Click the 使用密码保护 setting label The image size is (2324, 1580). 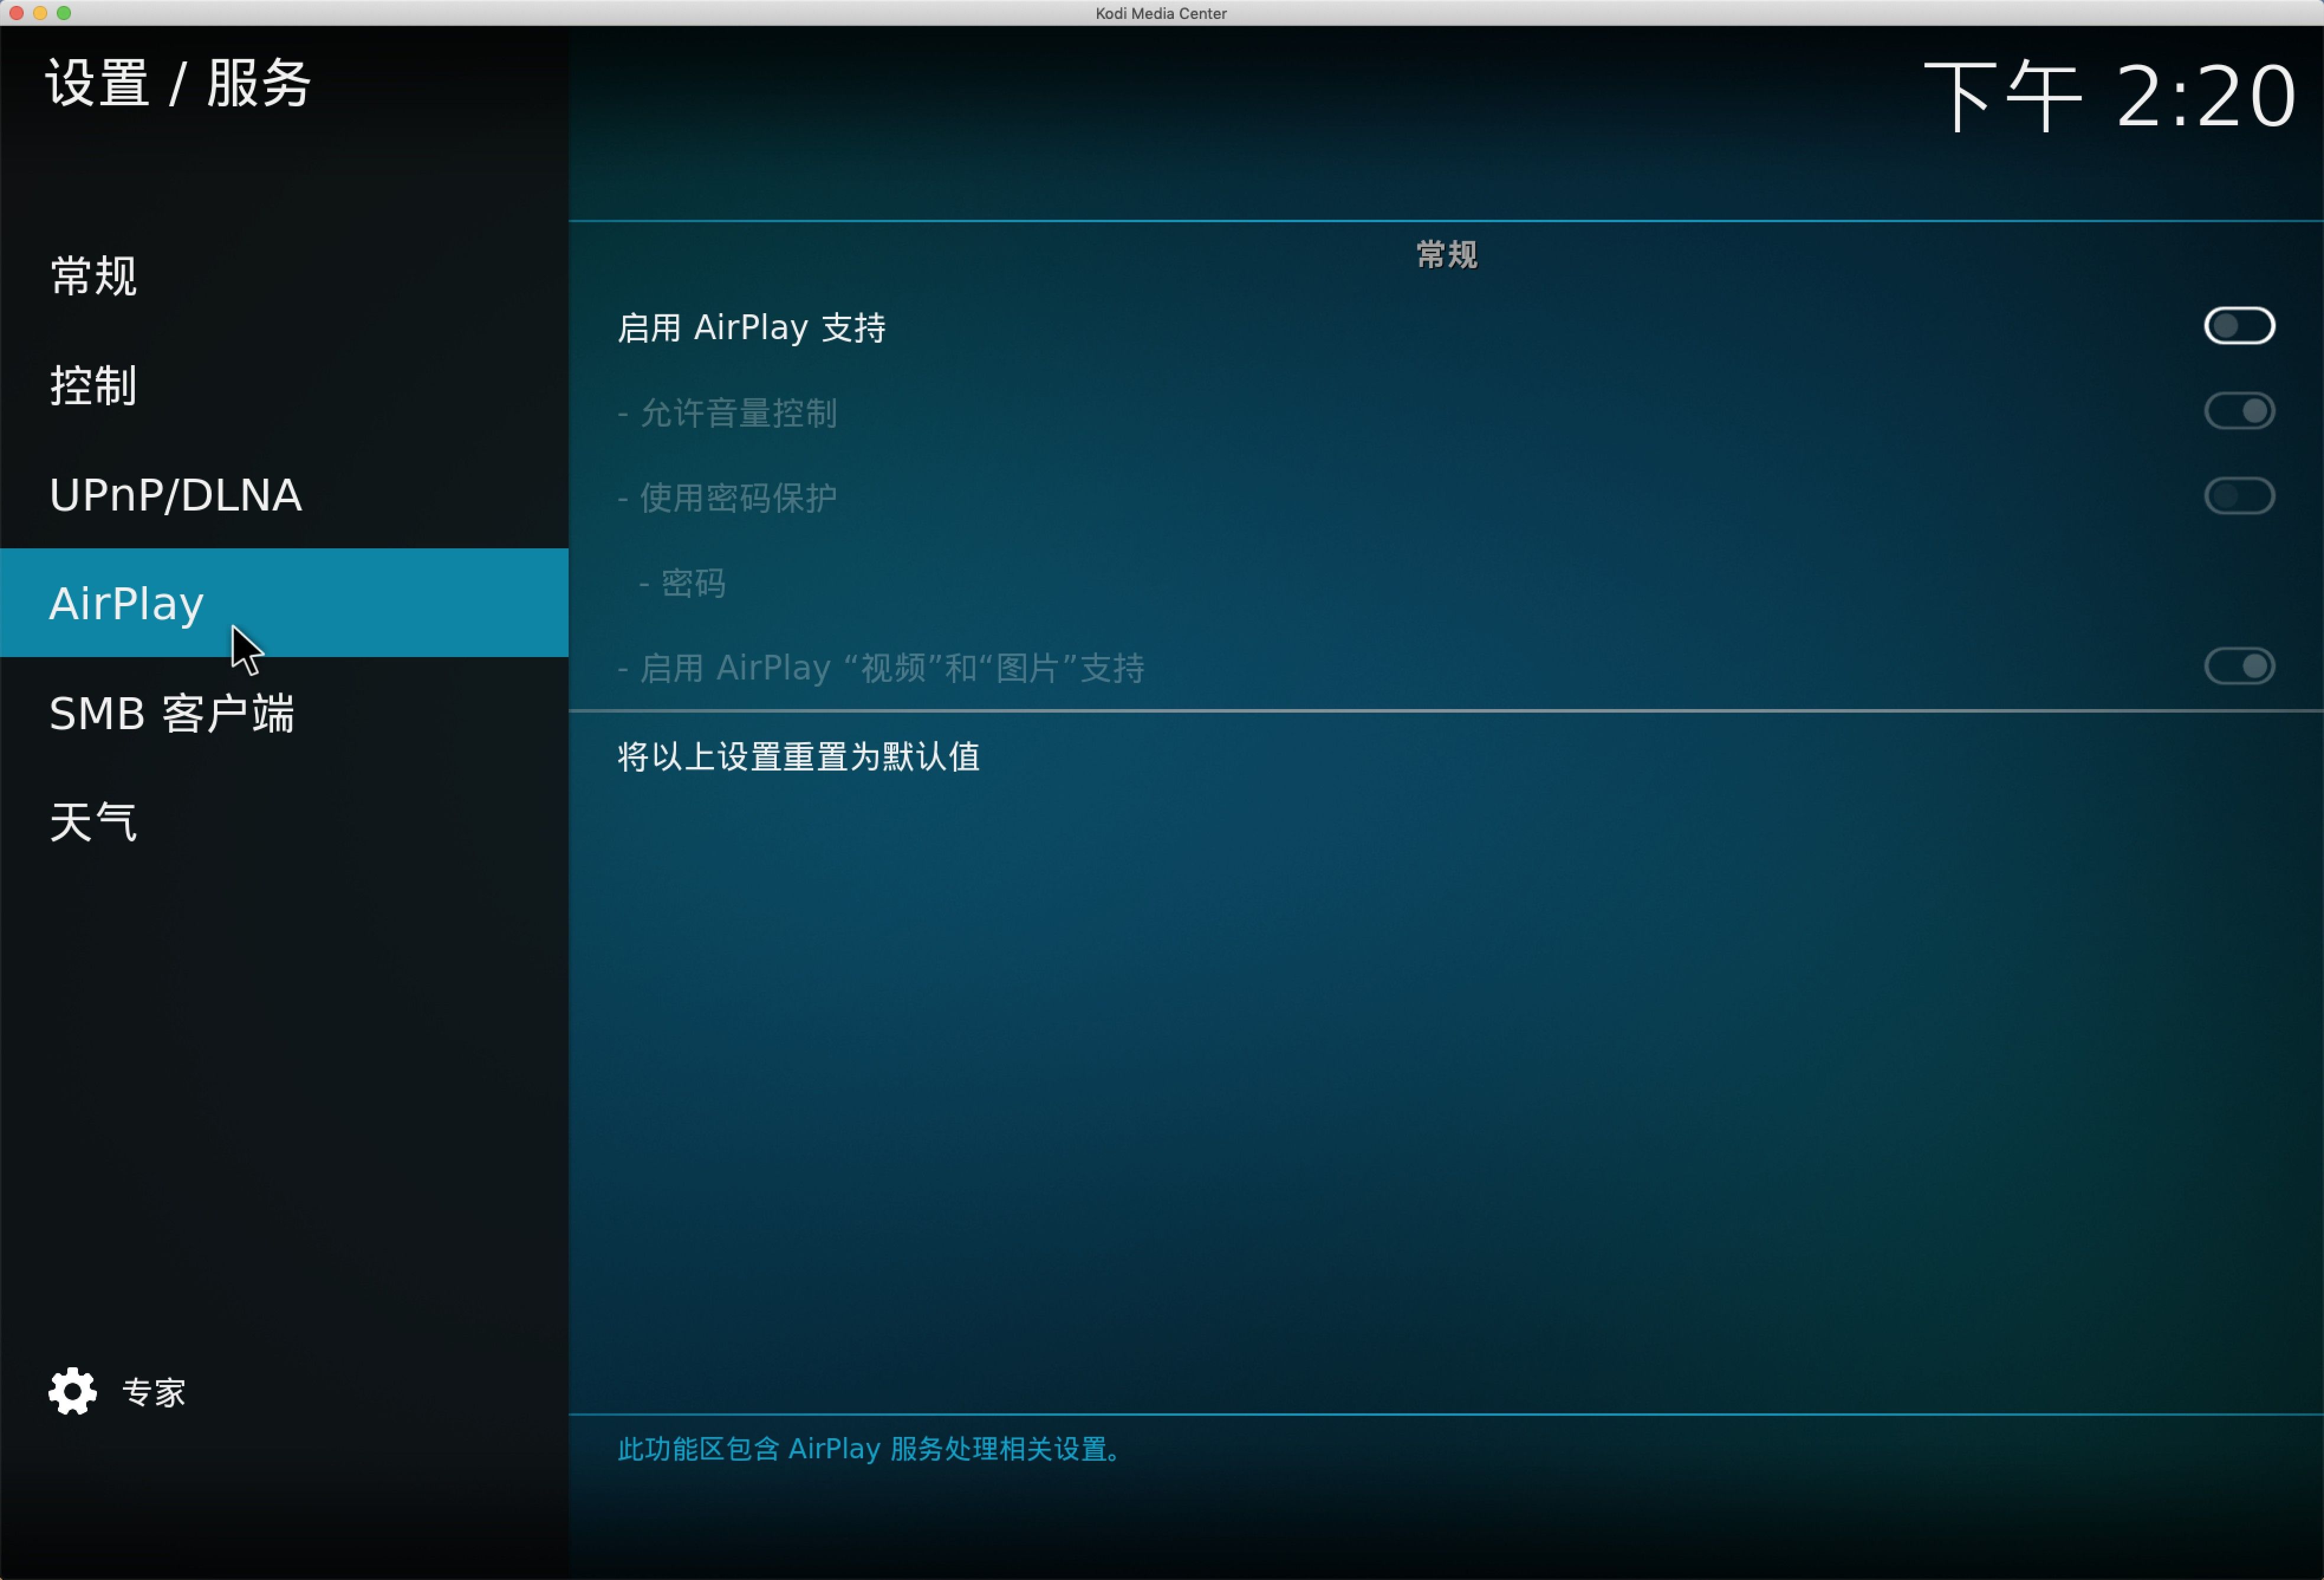point(737,498)
